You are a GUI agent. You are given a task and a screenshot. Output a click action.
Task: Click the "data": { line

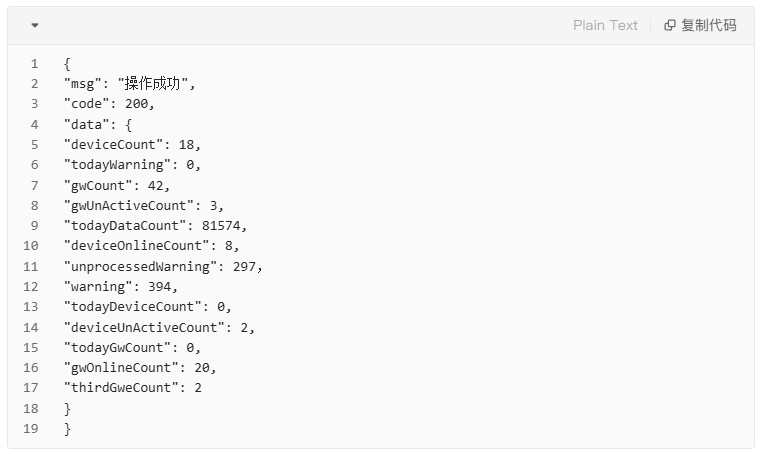(98, 124)
